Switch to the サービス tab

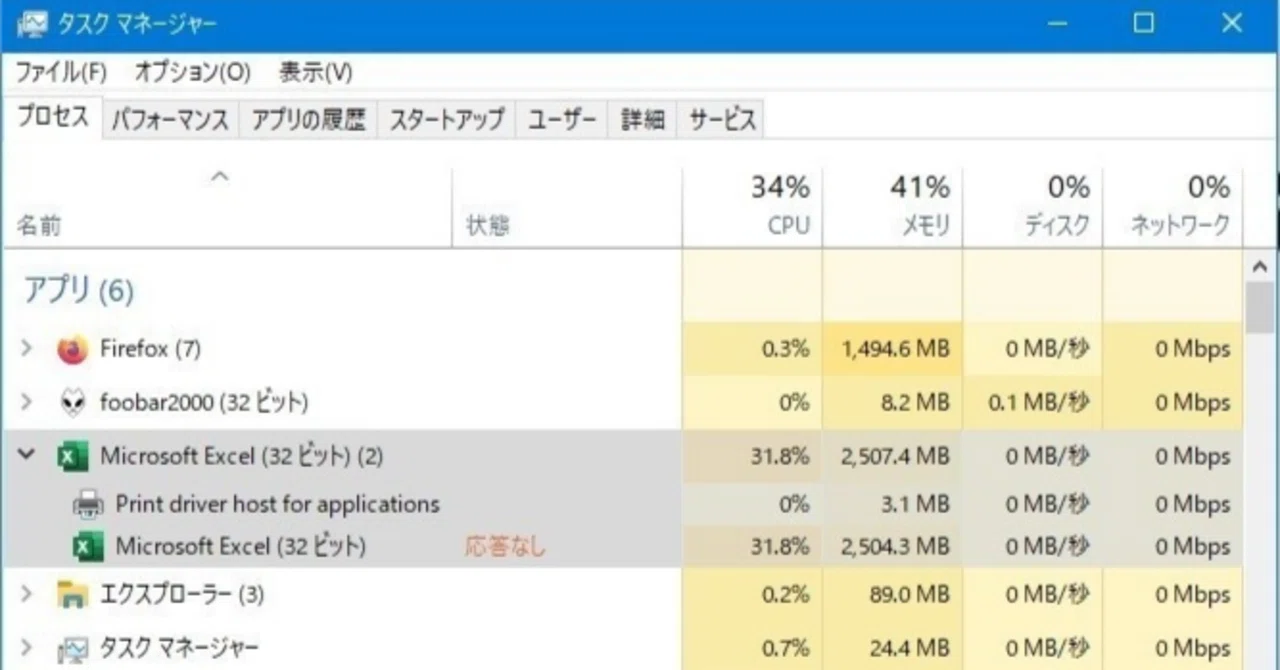(721, 120)
